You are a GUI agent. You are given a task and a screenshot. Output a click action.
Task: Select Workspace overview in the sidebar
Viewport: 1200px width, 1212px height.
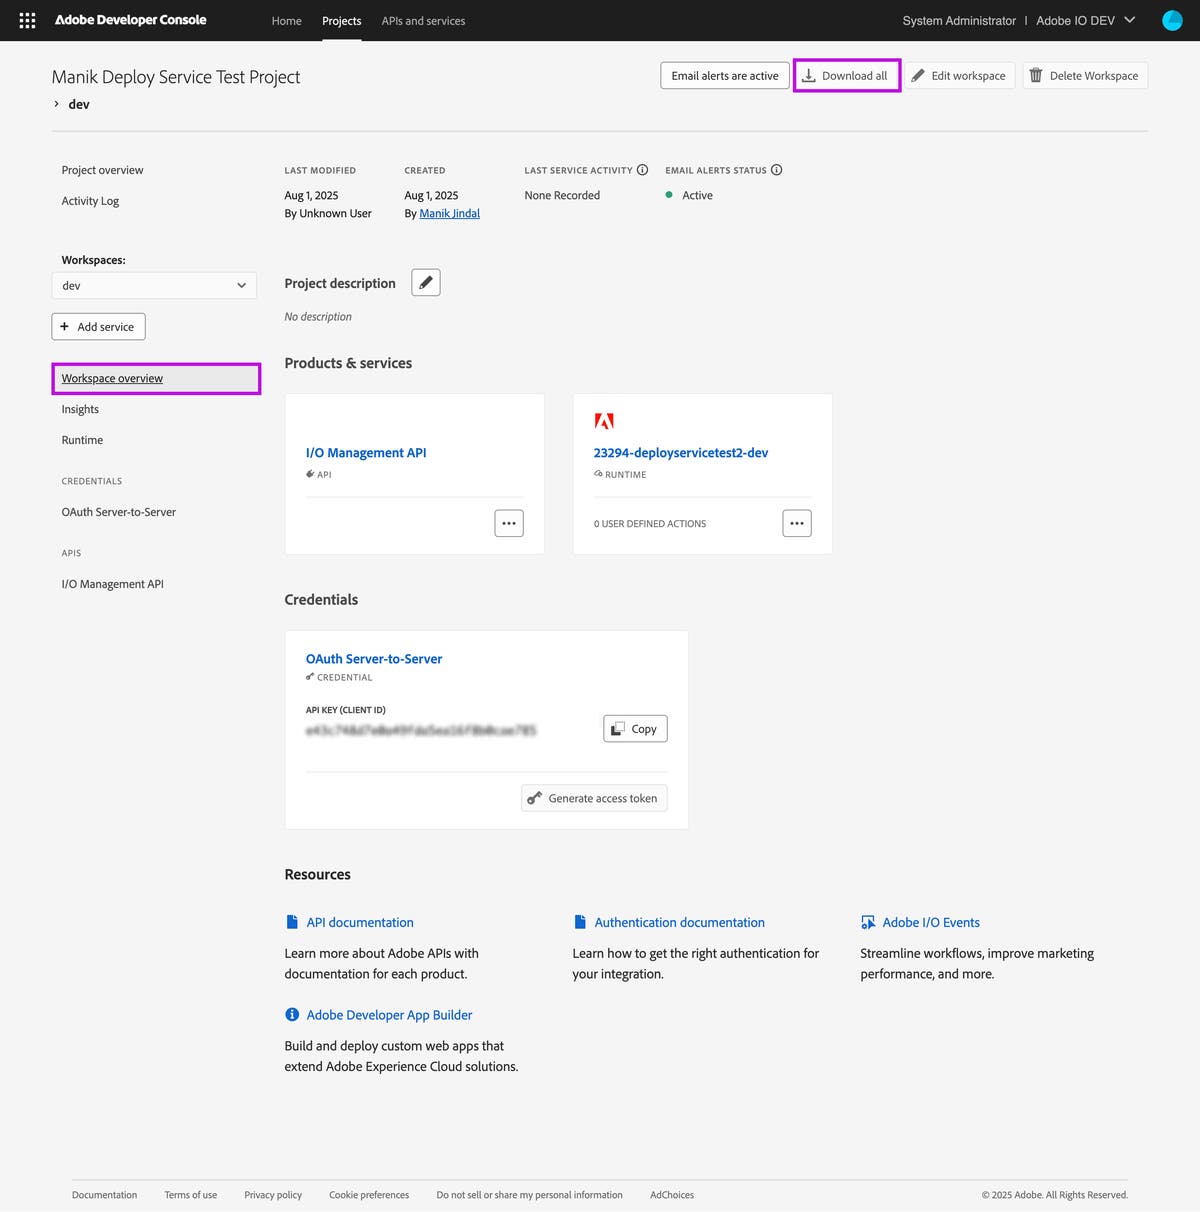click(112, 378)
